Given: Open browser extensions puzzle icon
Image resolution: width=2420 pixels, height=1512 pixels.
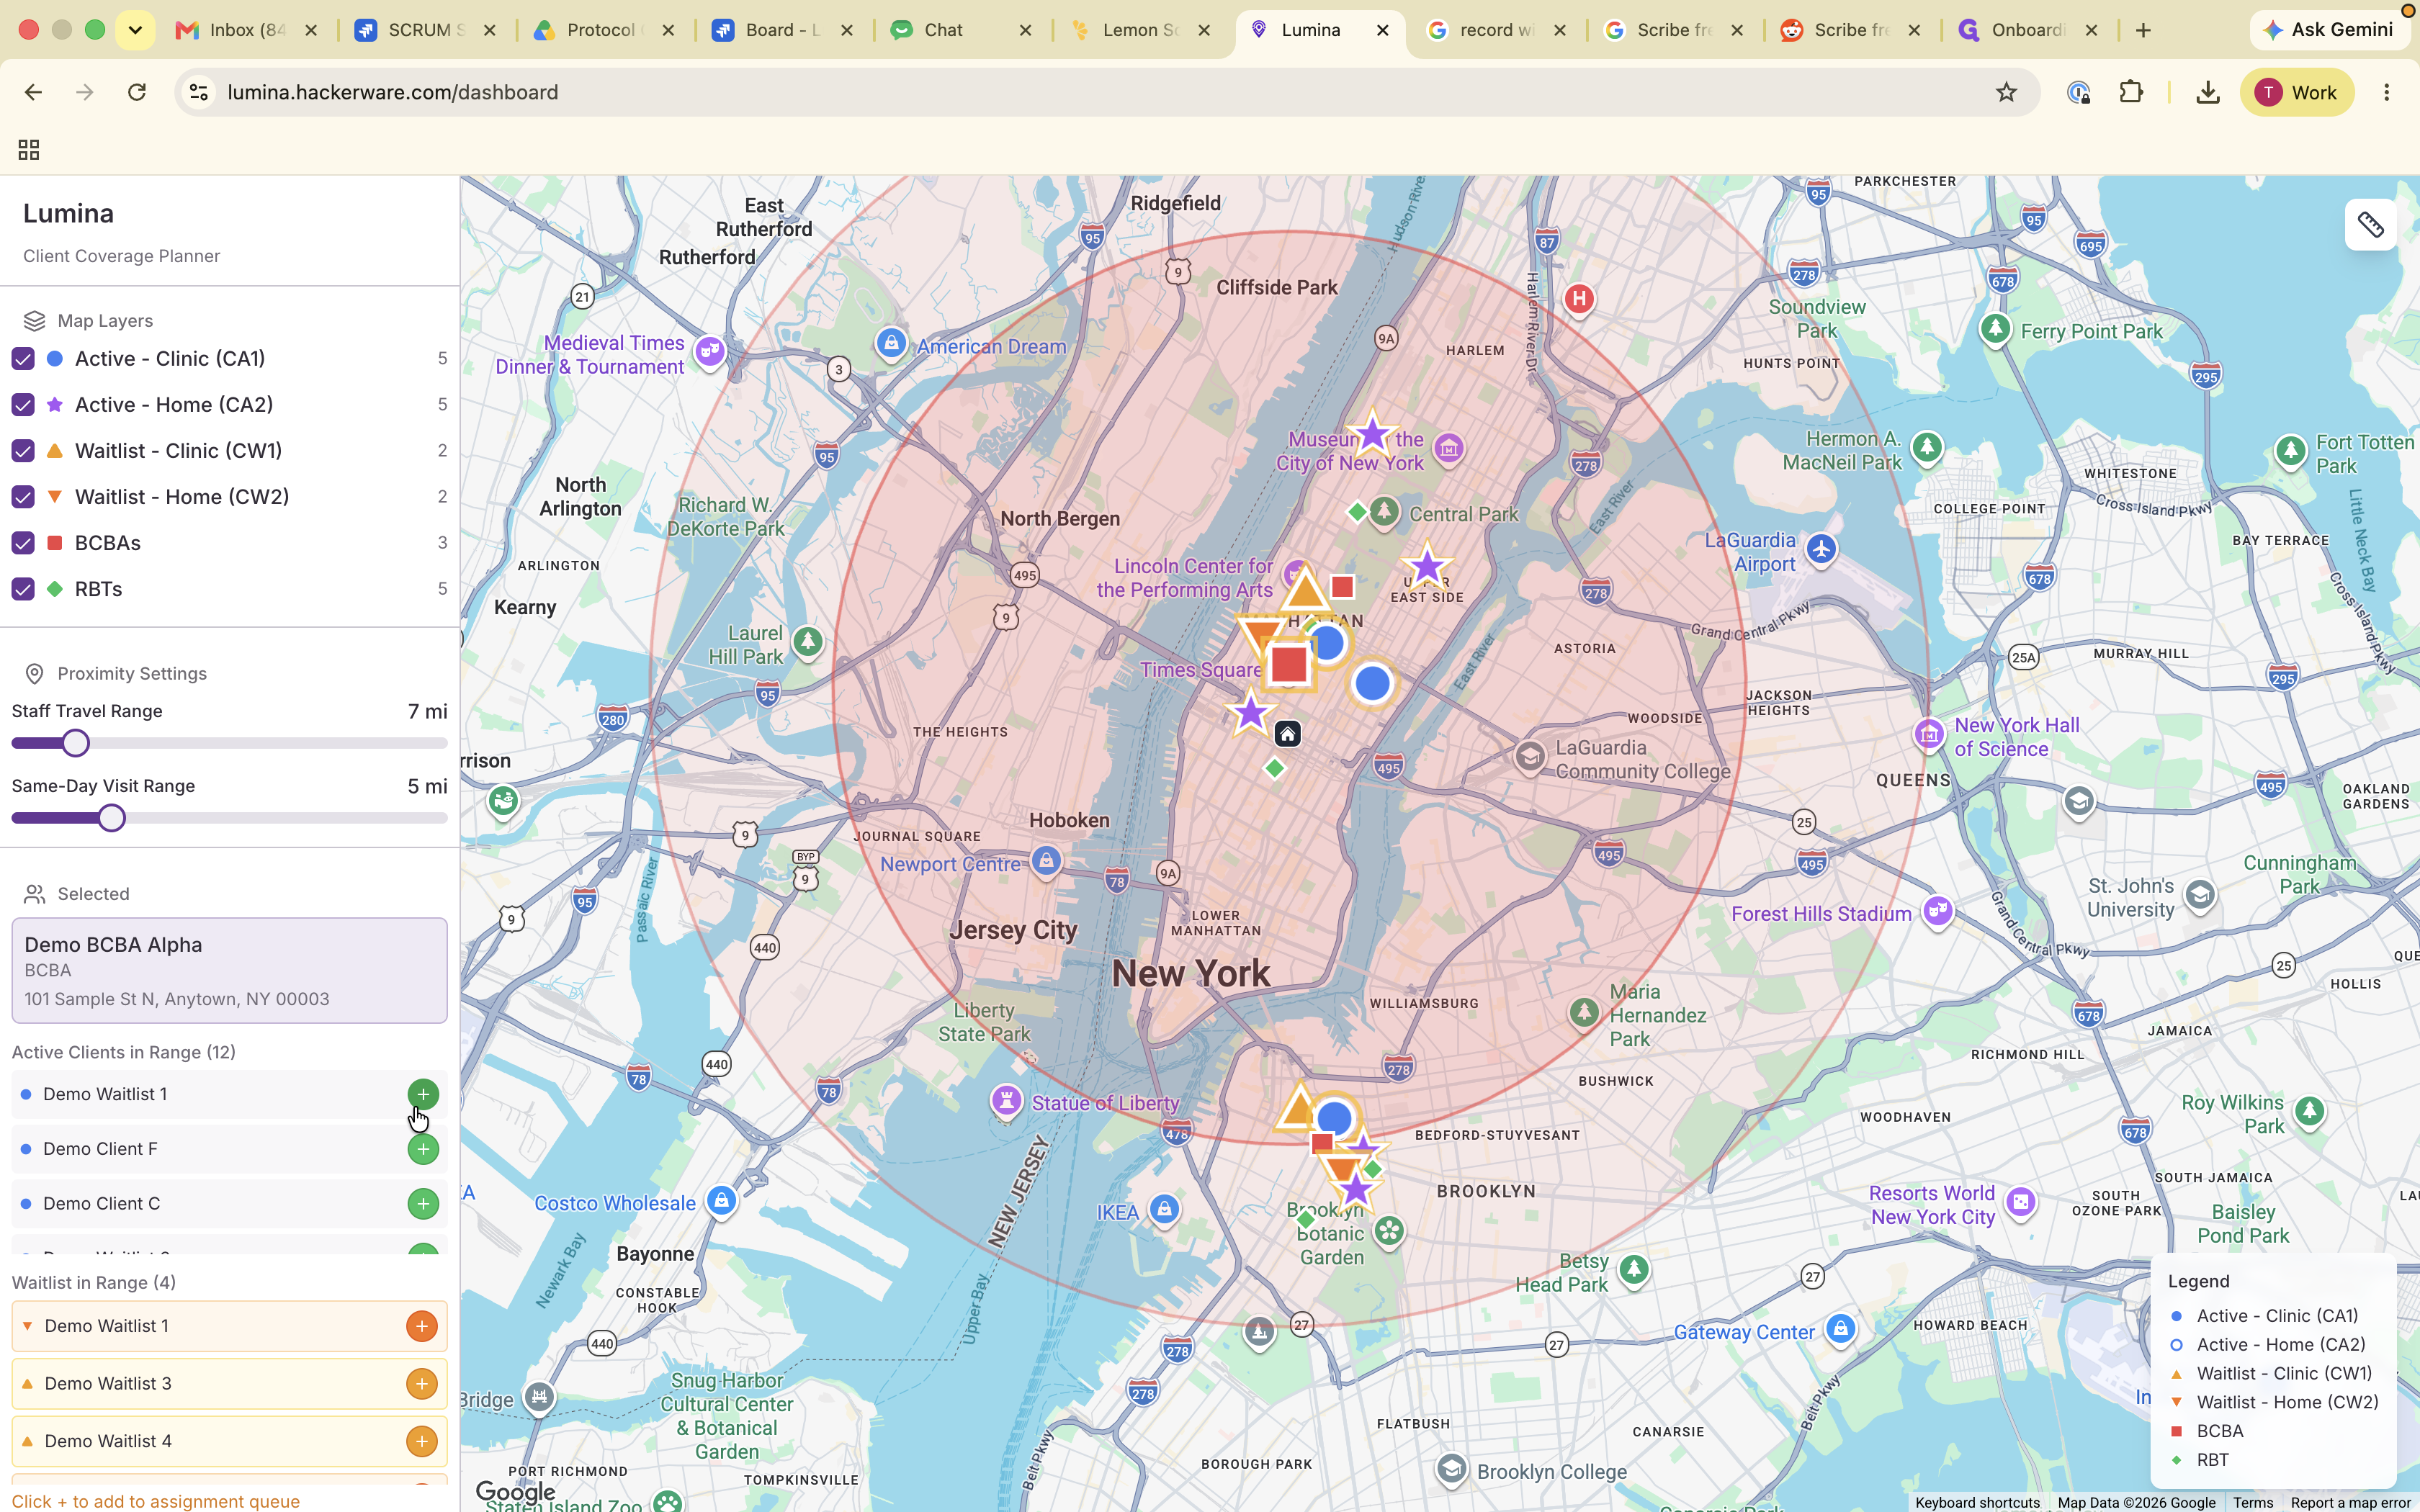Looking at the screenshot, I should [2131, 92].
